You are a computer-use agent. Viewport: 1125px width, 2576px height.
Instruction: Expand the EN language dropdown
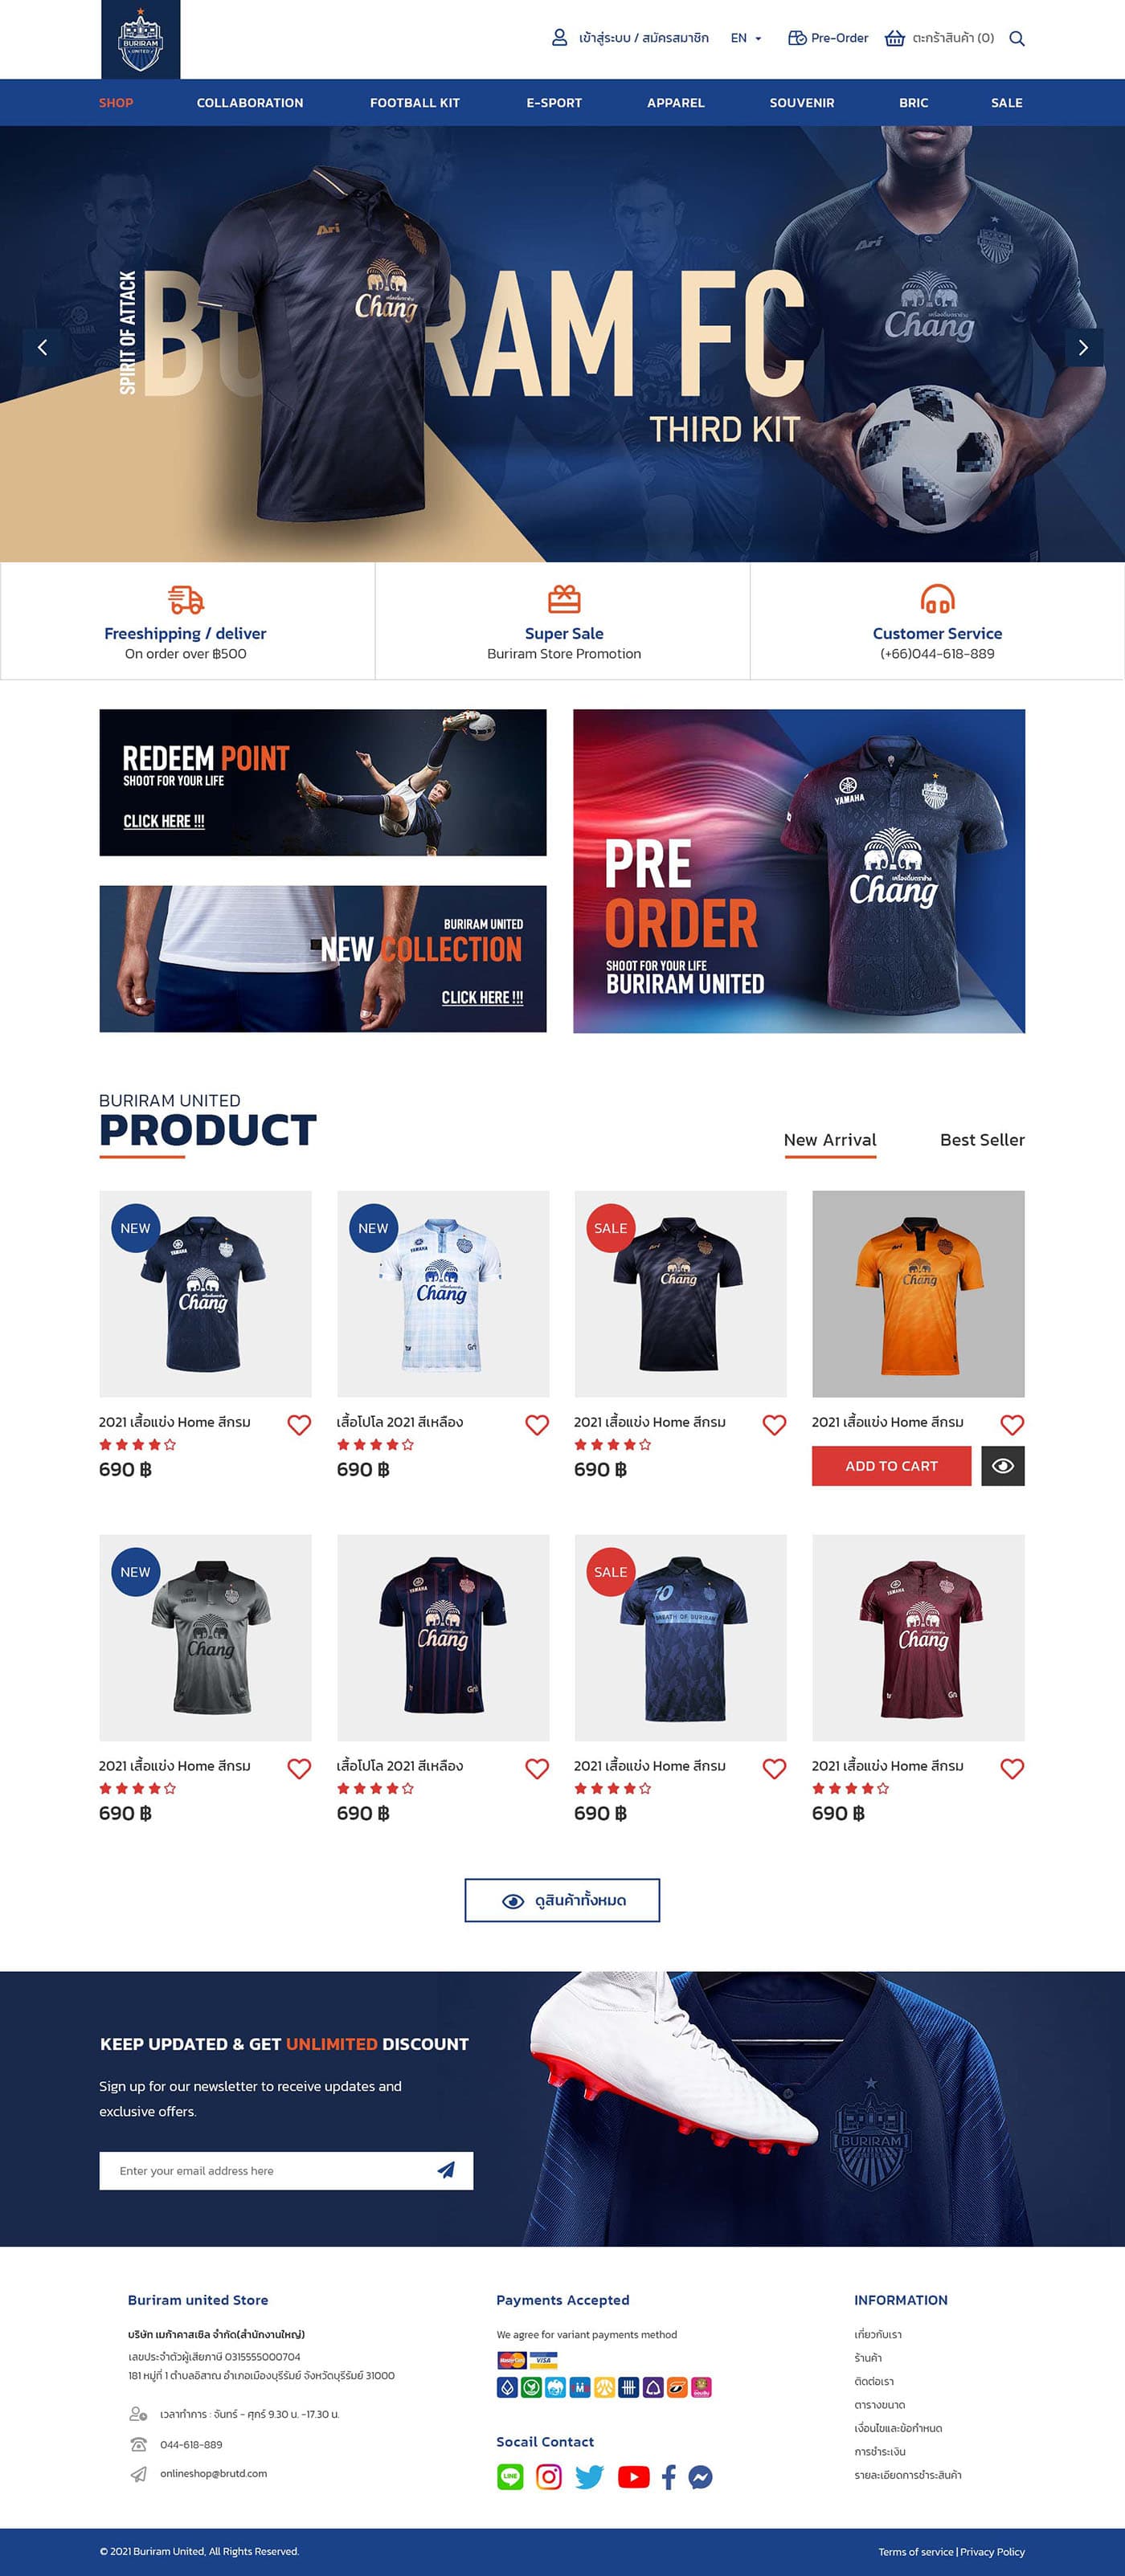click(746, 38)
